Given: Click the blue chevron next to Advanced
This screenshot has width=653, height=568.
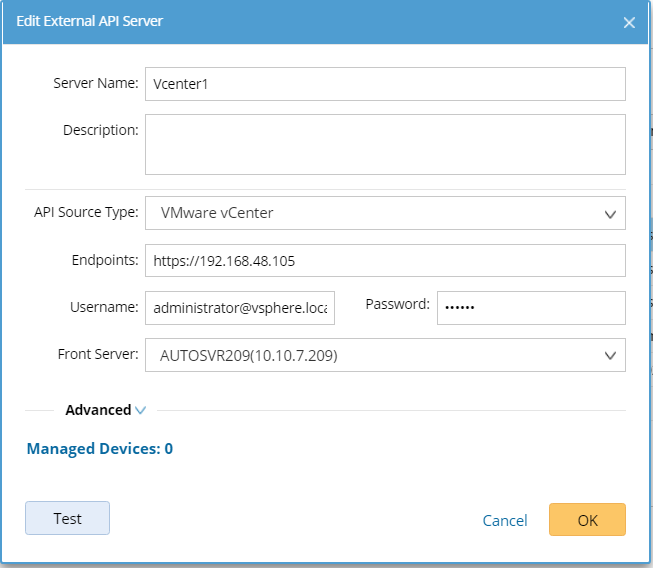Looking at the screenshot, I should click(x=140, y=410).
